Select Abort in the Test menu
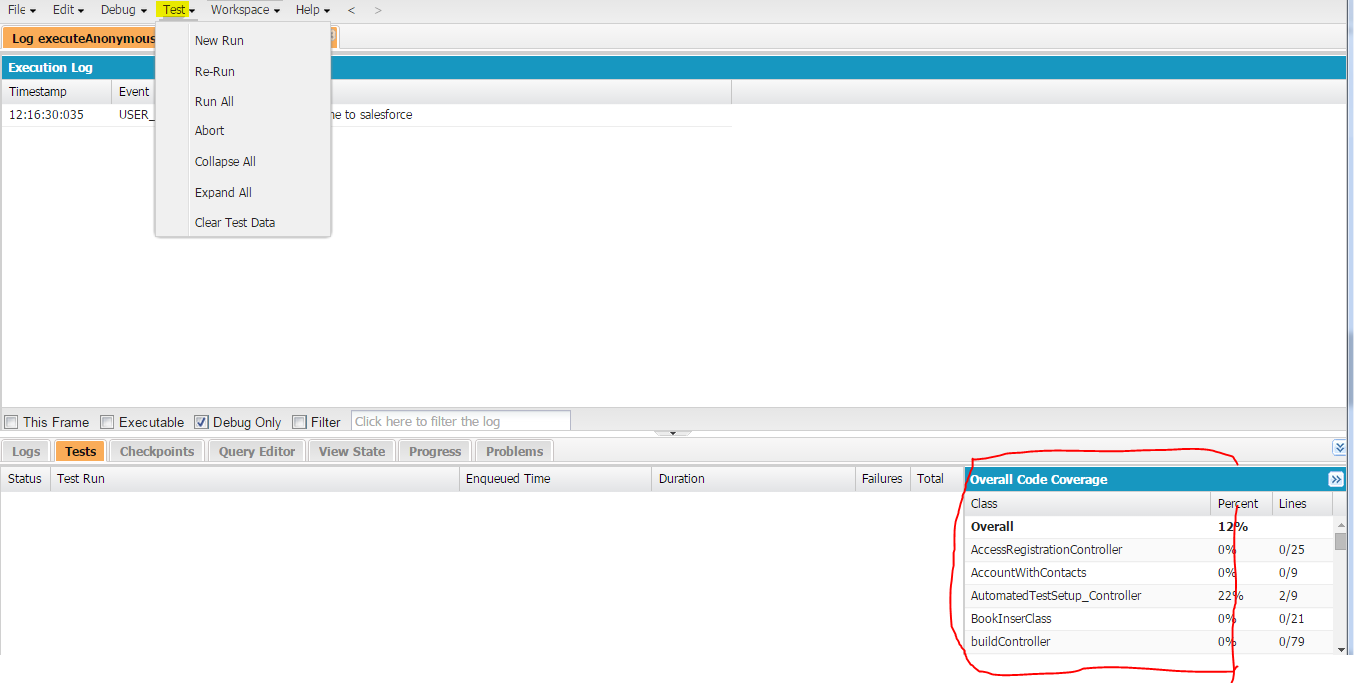 pyautogui.click(x=209, y=131)
